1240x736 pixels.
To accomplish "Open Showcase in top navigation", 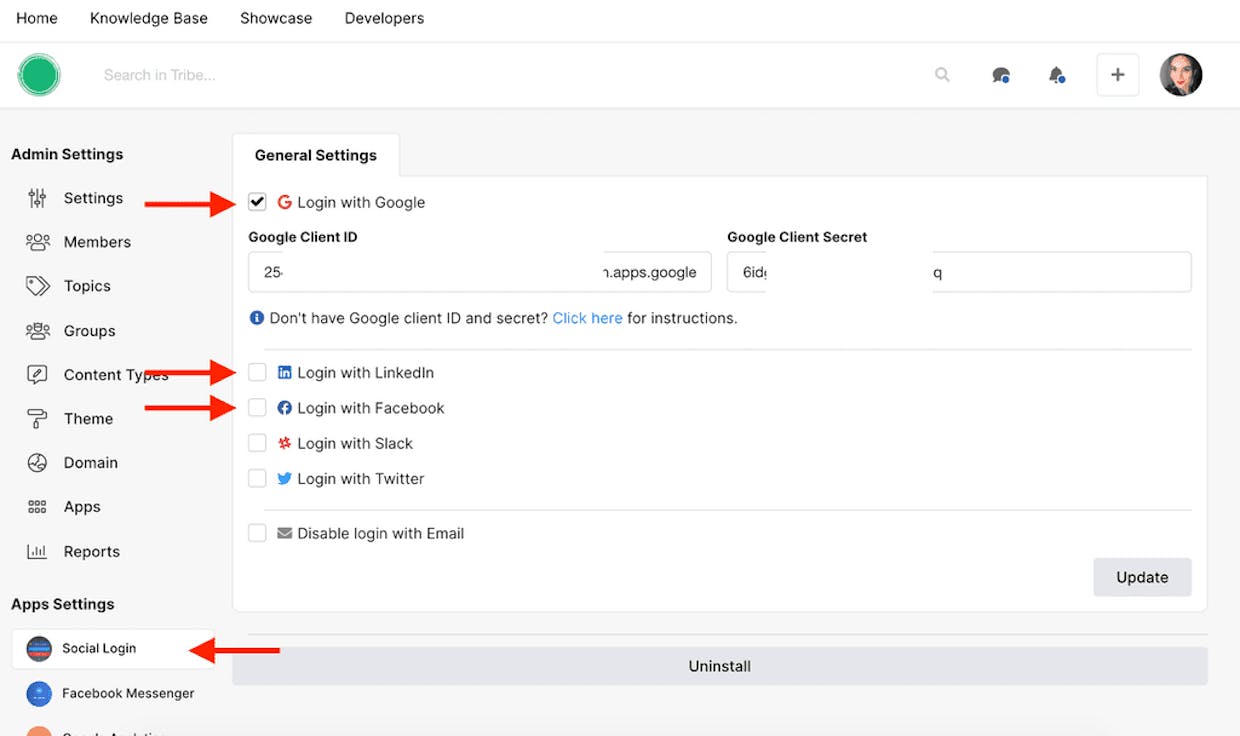I will coord(276,18).
